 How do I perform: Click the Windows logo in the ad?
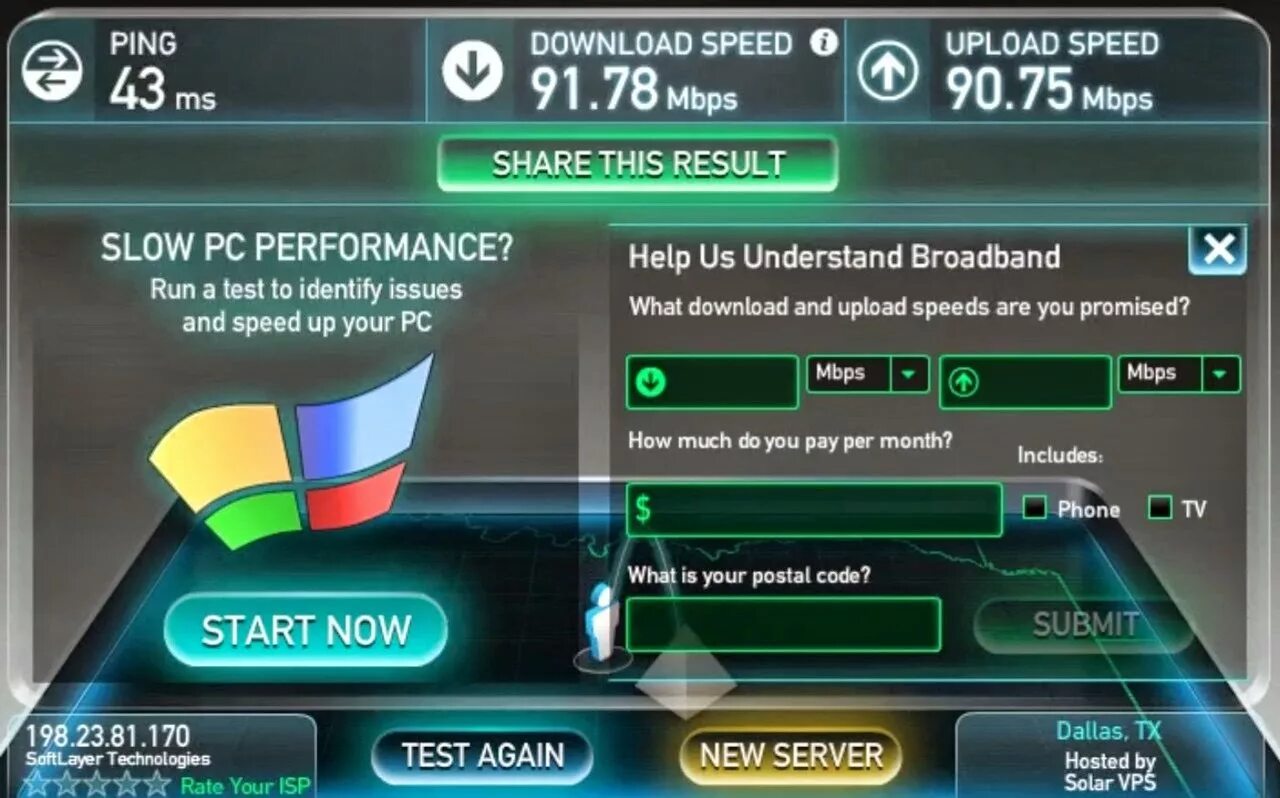290,452
